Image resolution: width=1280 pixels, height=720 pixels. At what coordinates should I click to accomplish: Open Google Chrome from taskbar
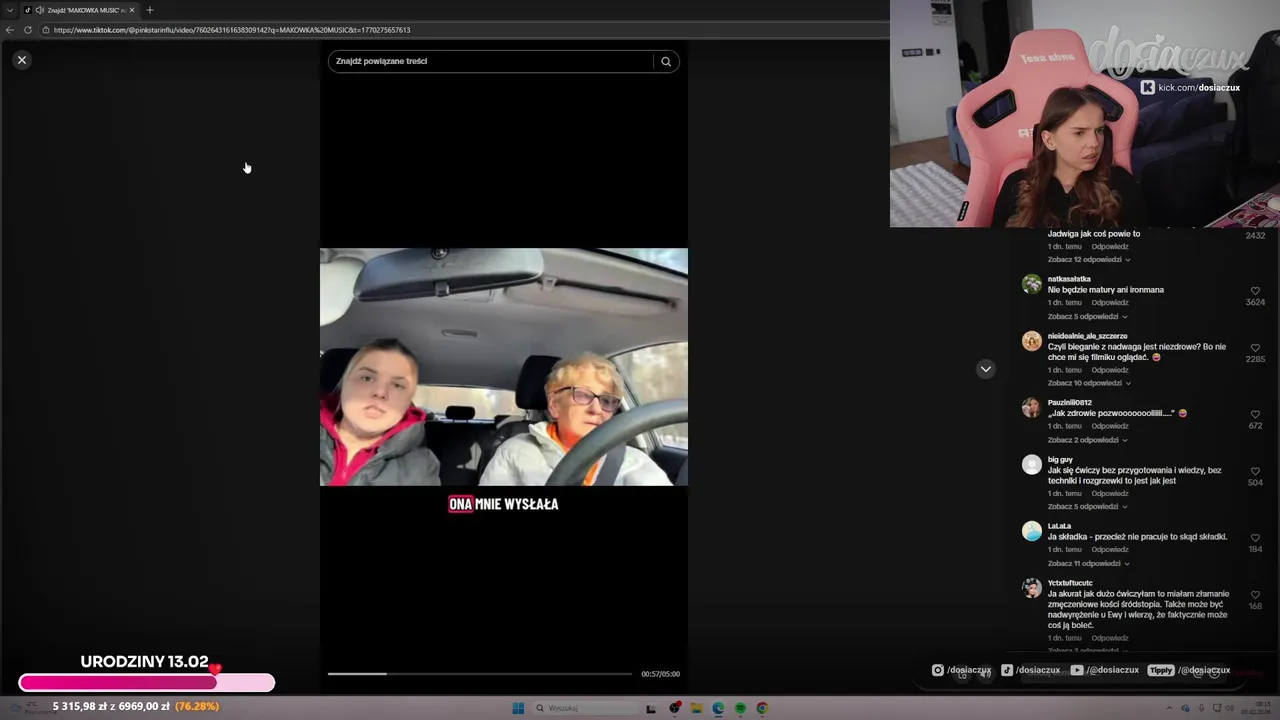762,708
